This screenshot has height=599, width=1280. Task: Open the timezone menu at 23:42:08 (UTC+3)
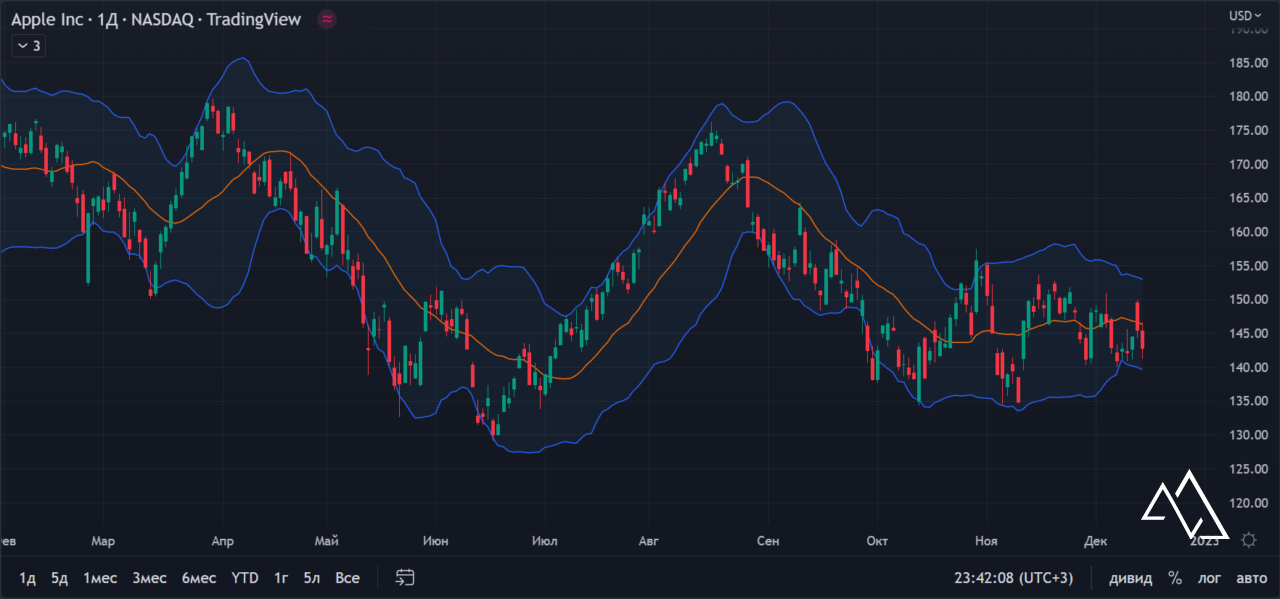point(1011,578)
